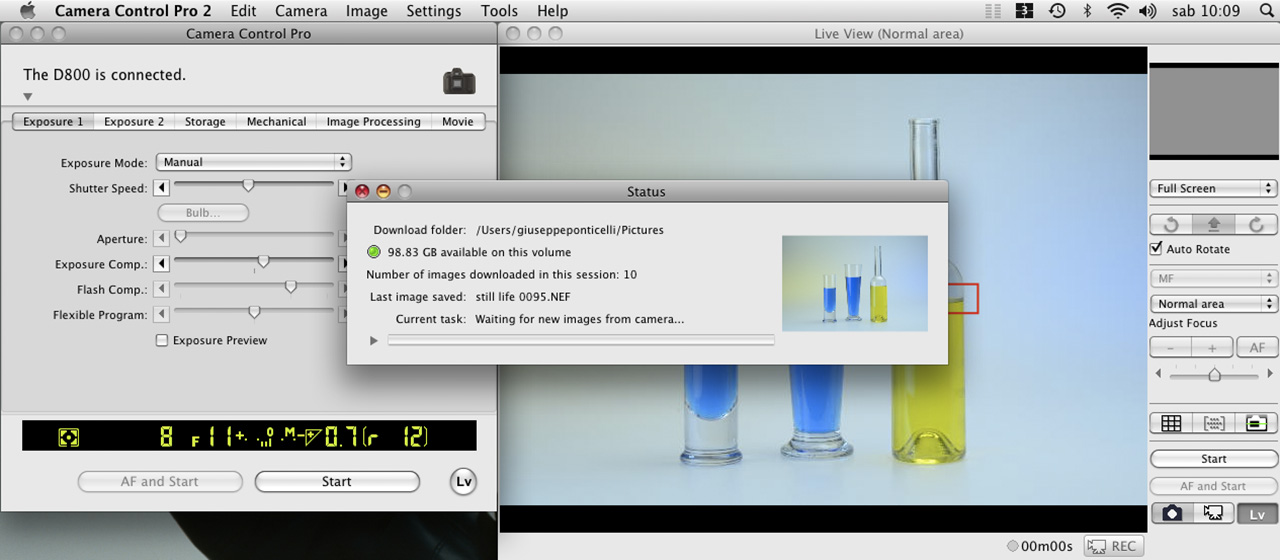This screenshot has height=560, width=1280.
Task: Click the middle upright-arrow rotation button
Action: (1214, 225)
